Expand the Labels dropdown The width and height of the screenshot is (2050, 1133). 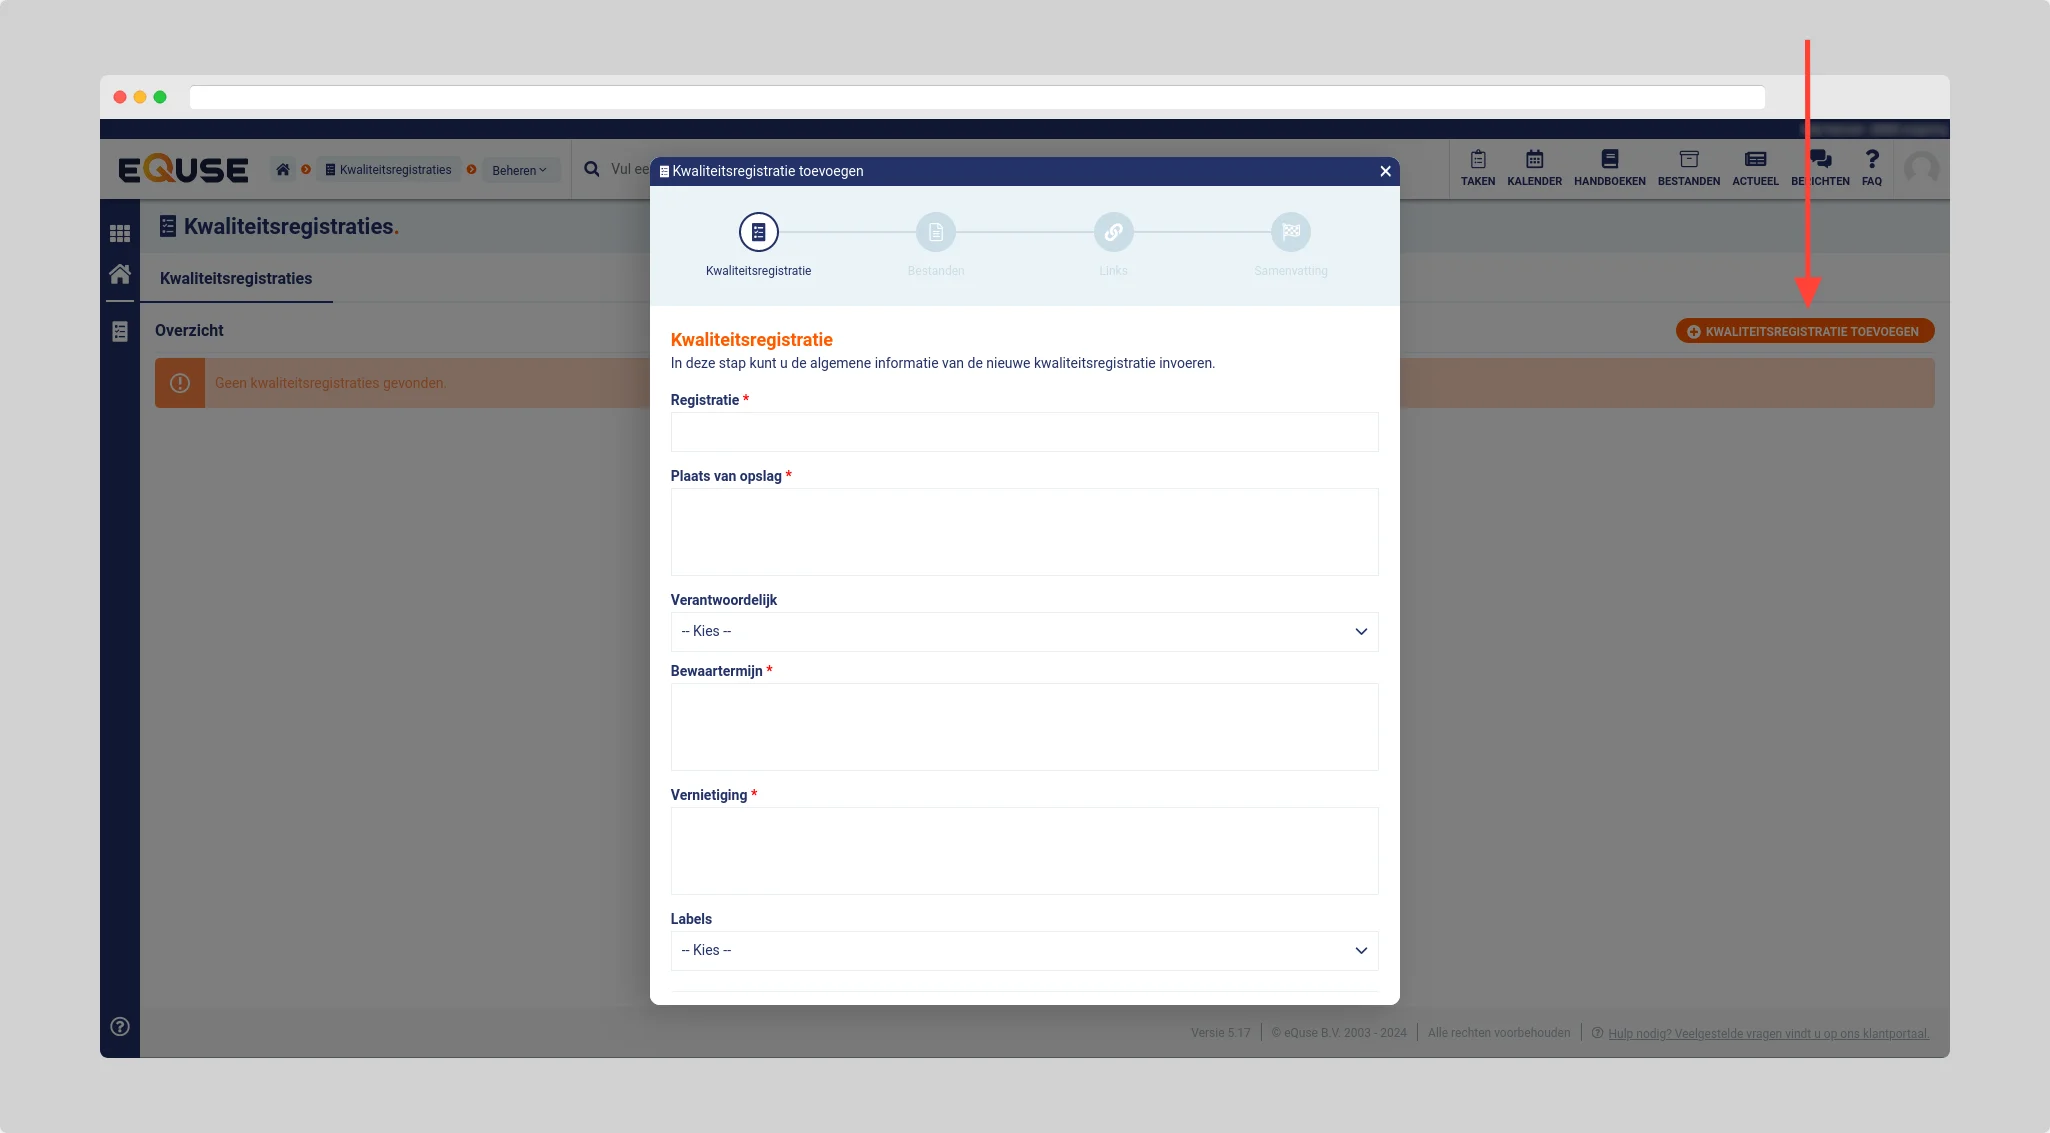click(x=1024, y=950)
